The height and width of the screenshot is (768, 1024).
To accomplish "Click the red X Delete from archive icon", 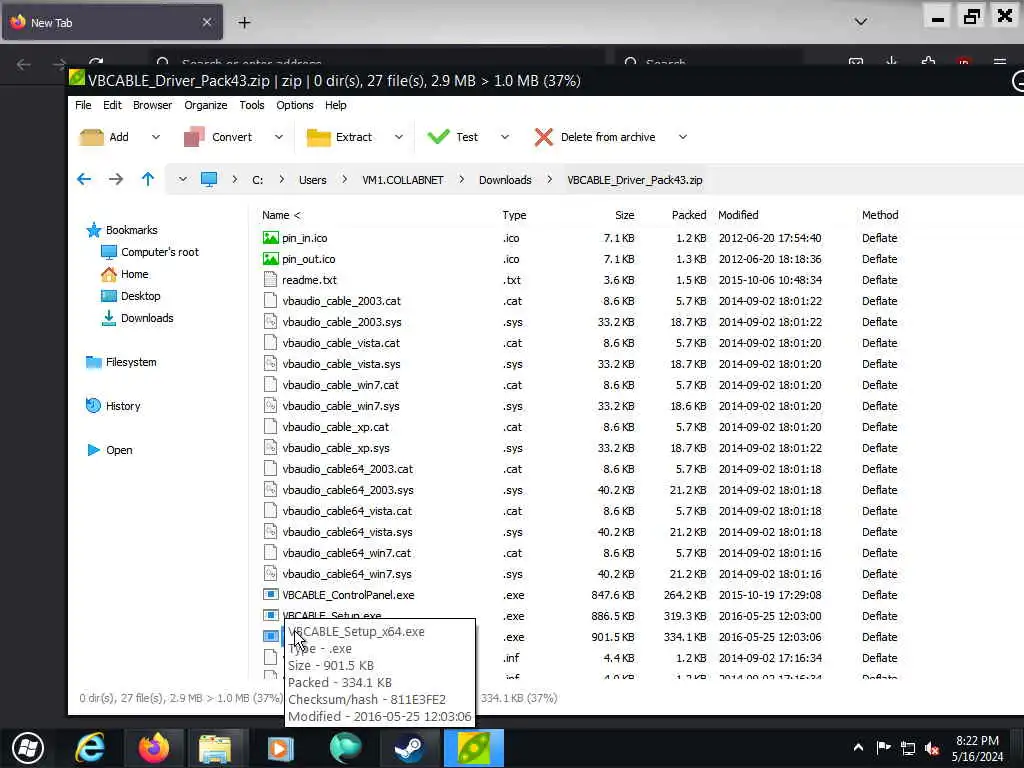I will click(543, 137).
